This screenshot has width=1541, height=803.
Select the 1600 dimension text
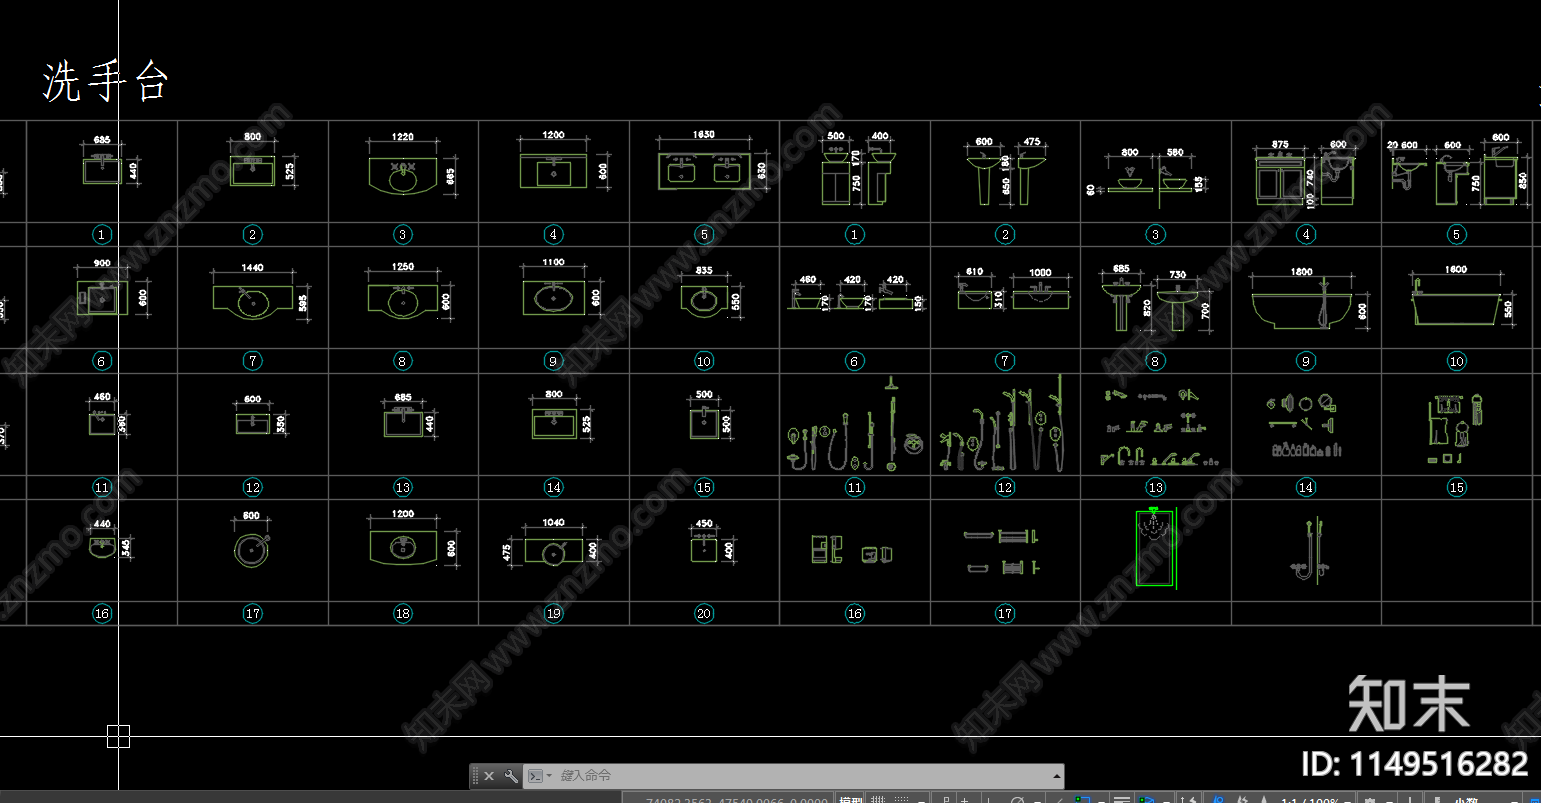click(x=1455, y=269)
